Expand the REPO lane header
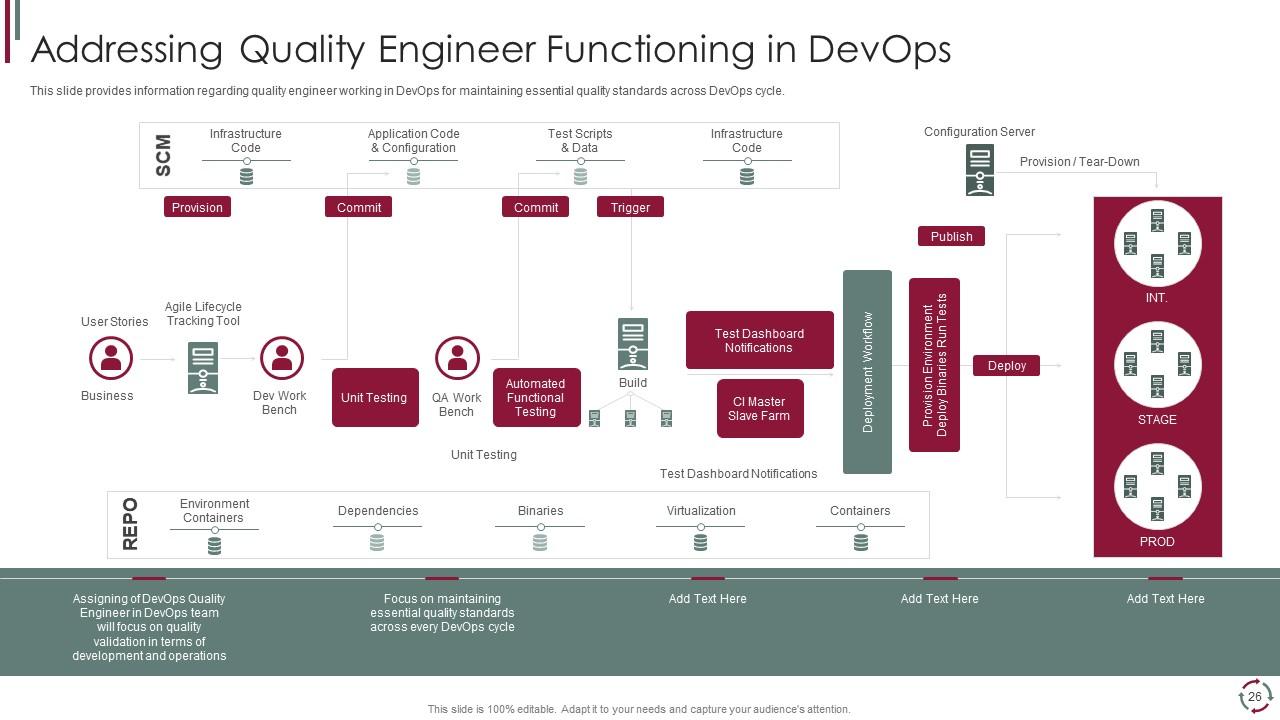The height and width of the screenshot is (720, 1280). 131,524
